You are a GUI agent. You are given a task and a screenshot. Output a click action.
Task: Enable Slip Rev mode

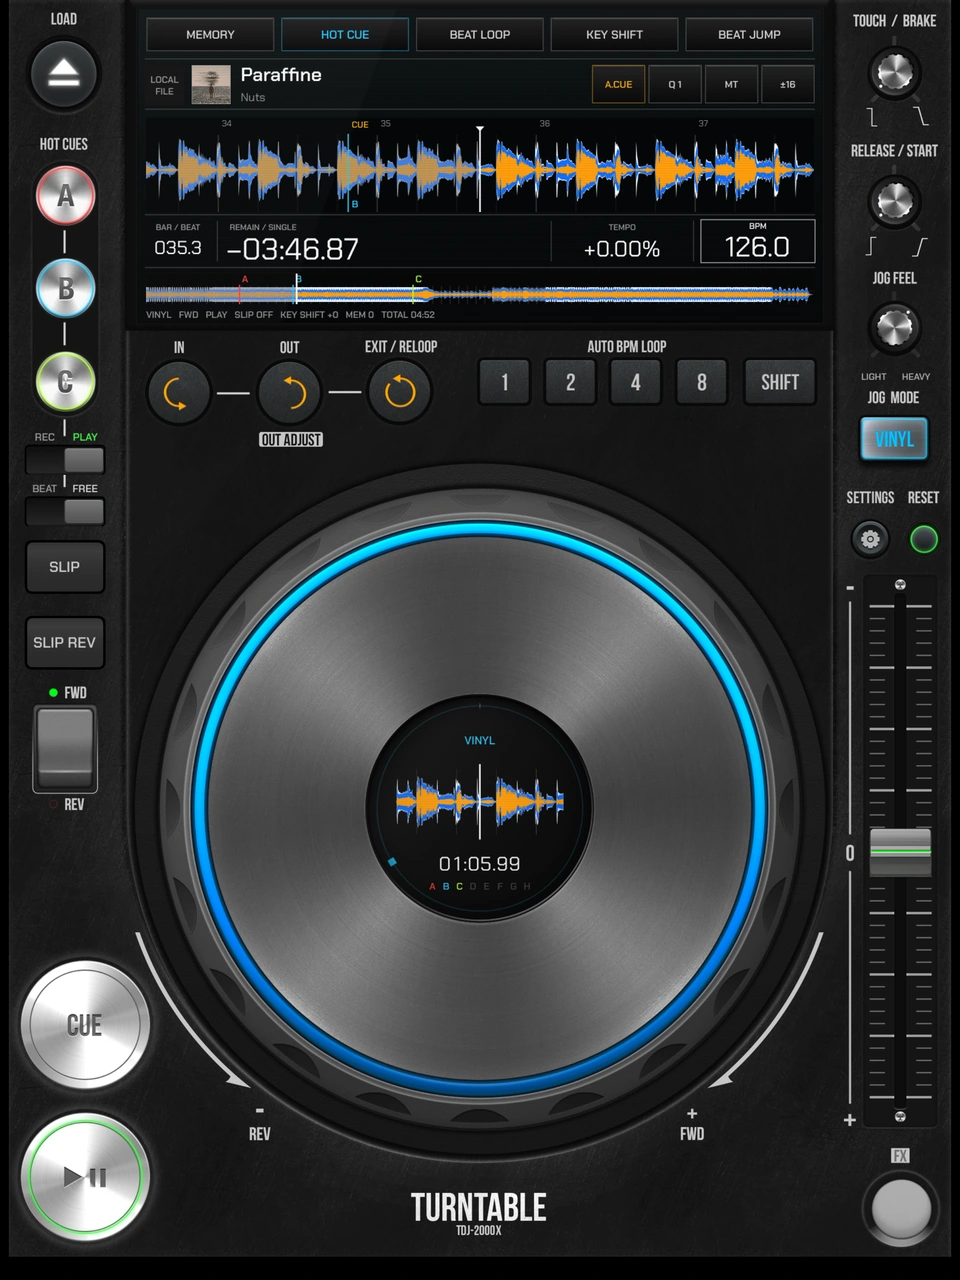point(65,642)
